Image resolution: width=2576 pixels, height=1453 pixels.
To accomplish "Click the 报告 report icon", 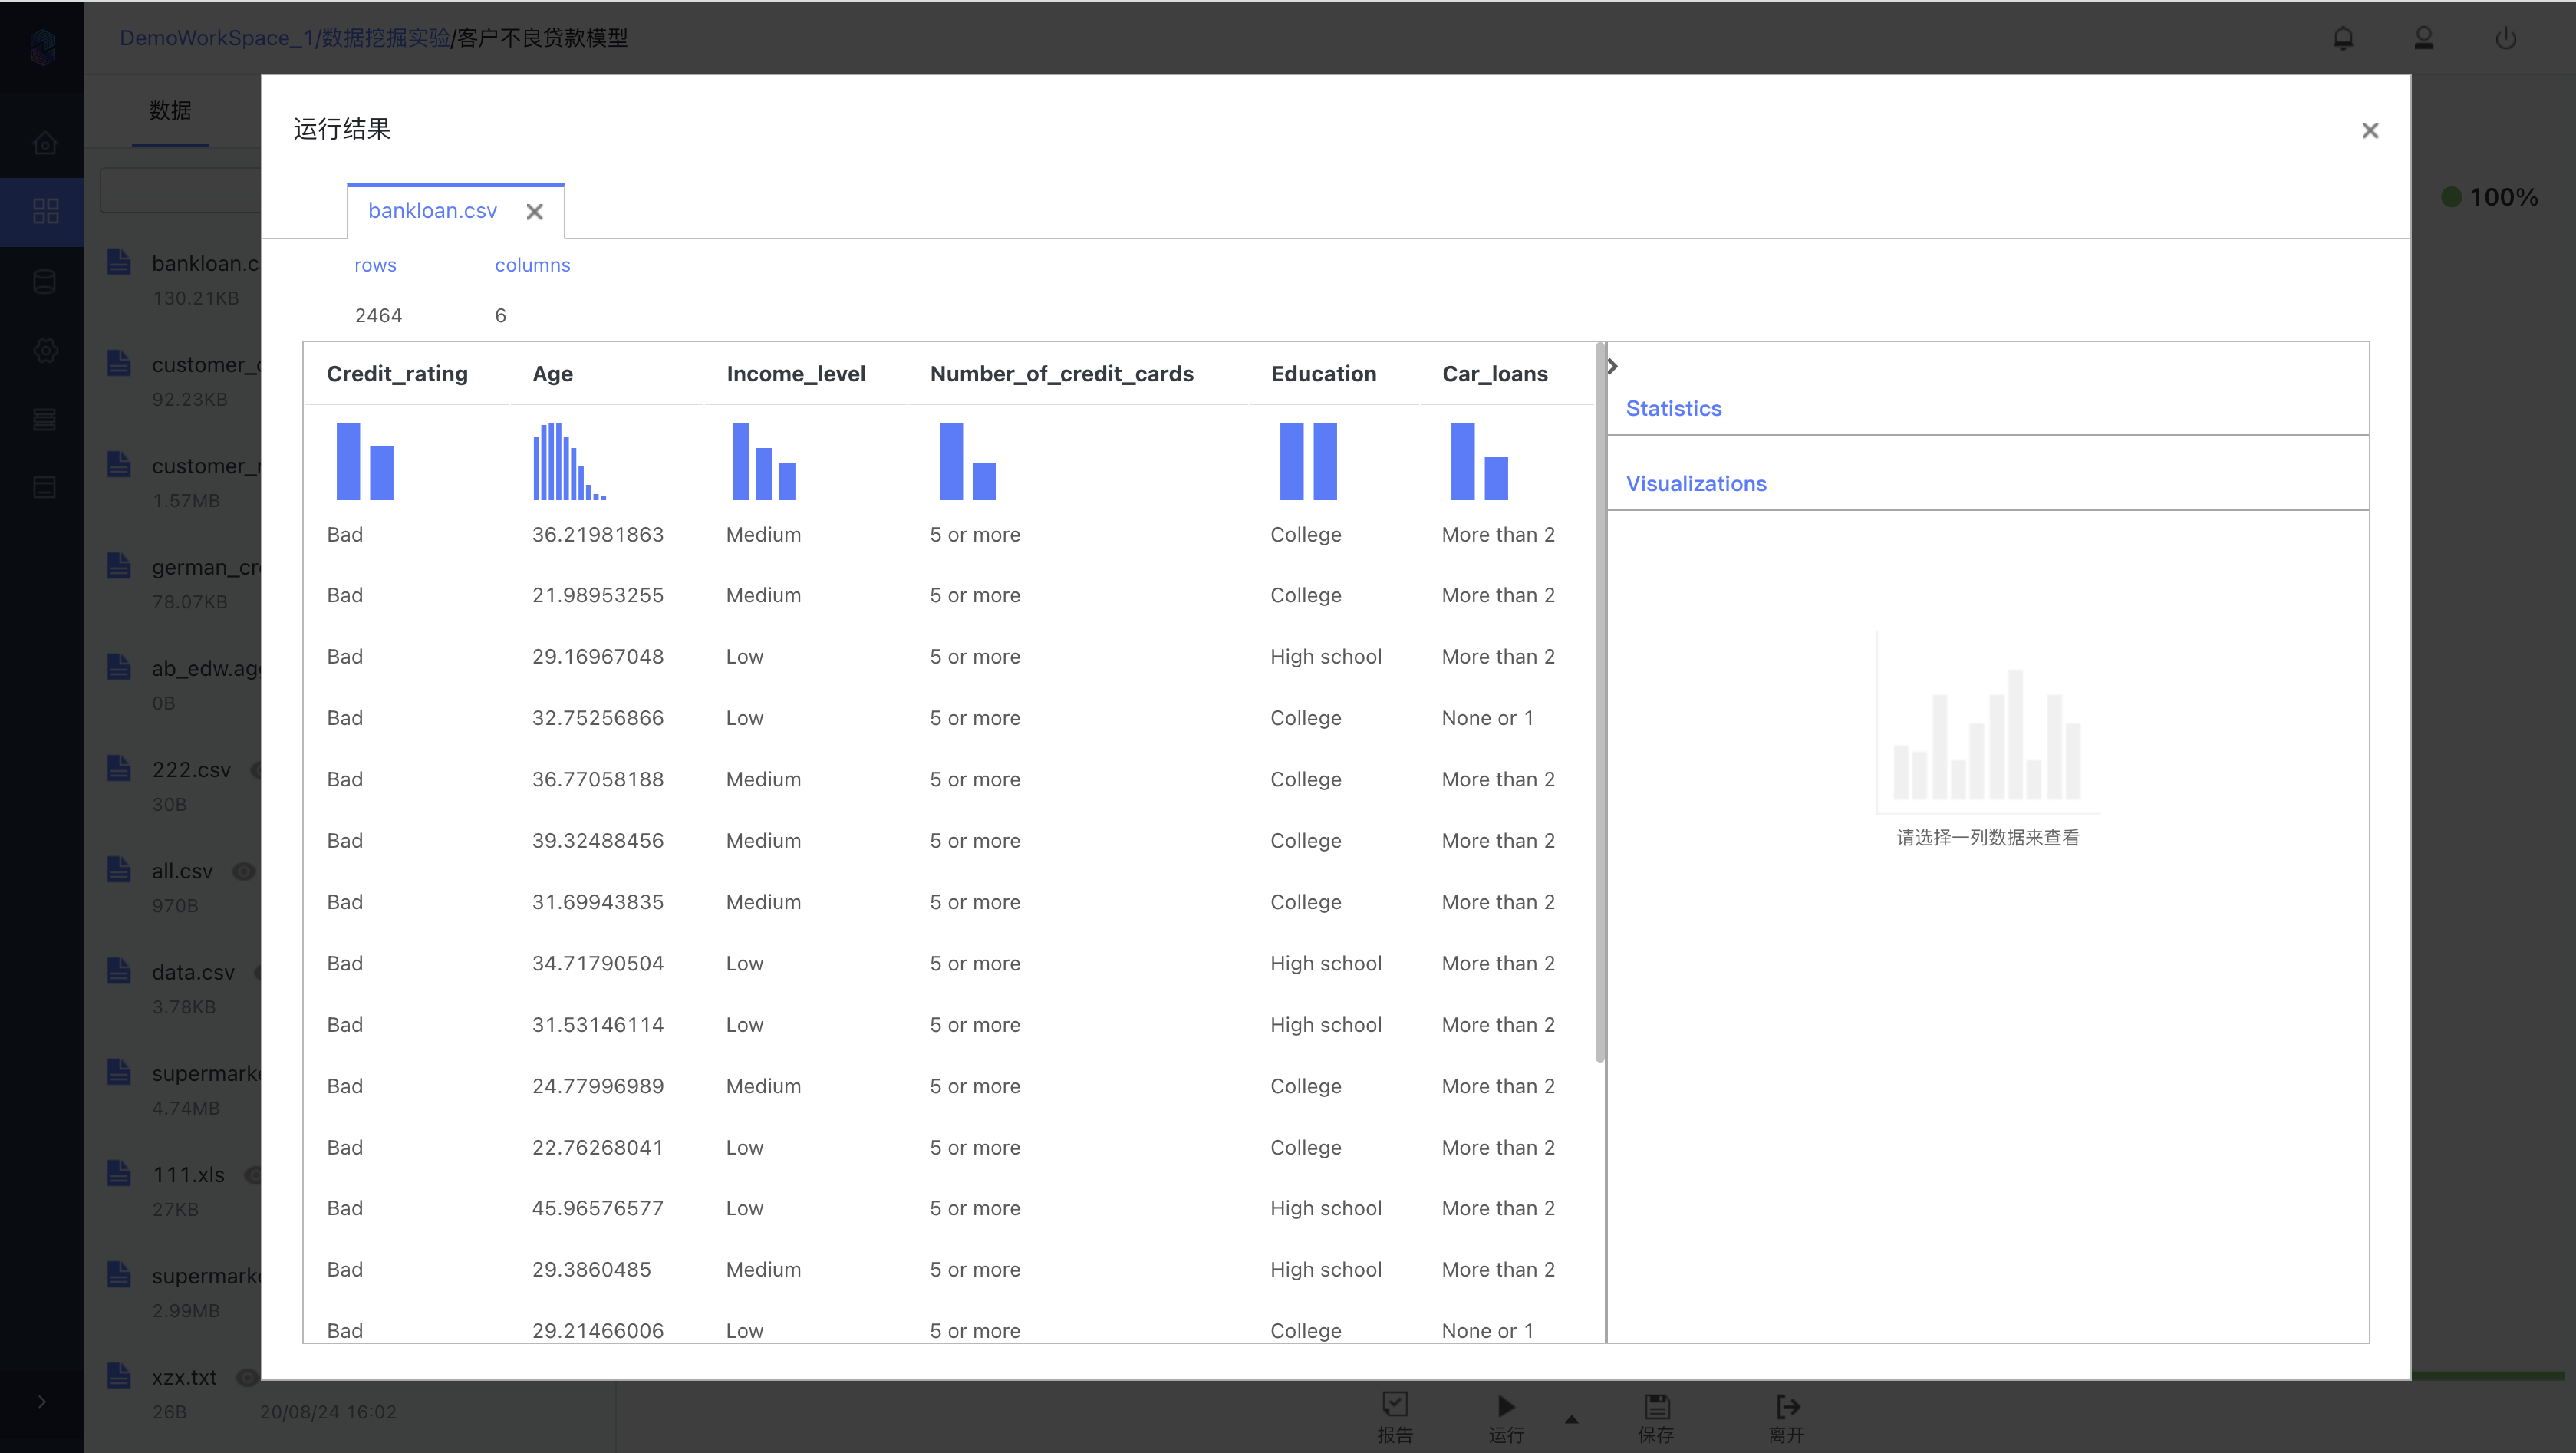I will pos(1395,1404).
